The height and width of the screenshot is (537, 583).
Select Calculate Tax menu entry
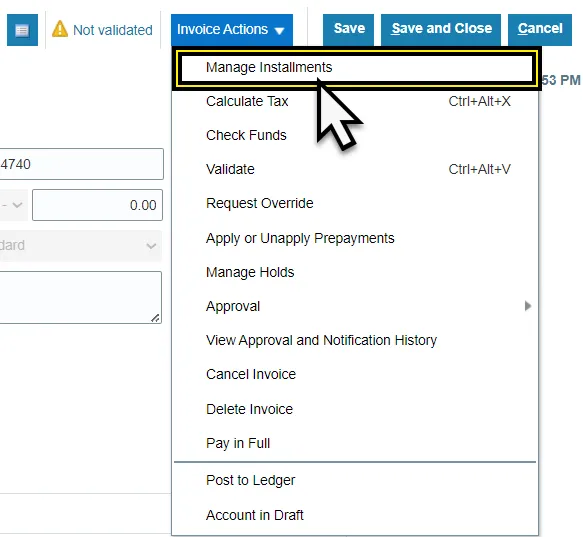355,101
